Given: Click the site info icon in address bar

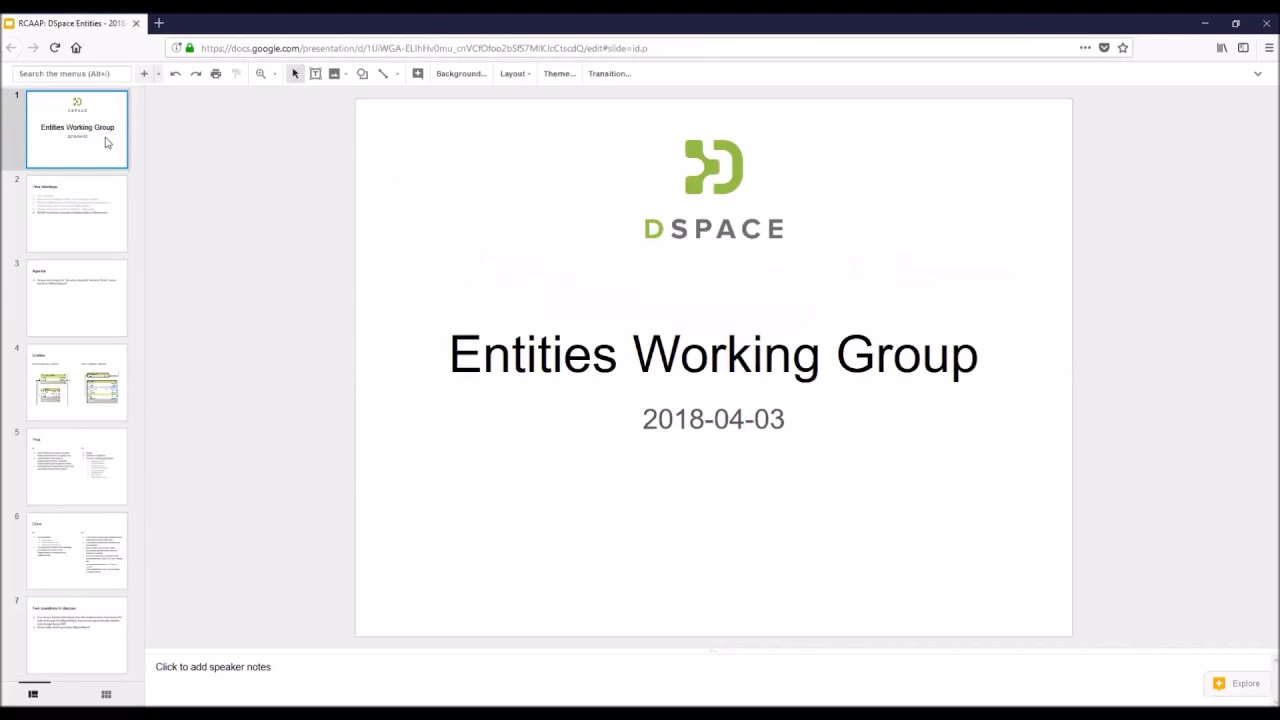Looking at the screenshot, I should point(176,48).
